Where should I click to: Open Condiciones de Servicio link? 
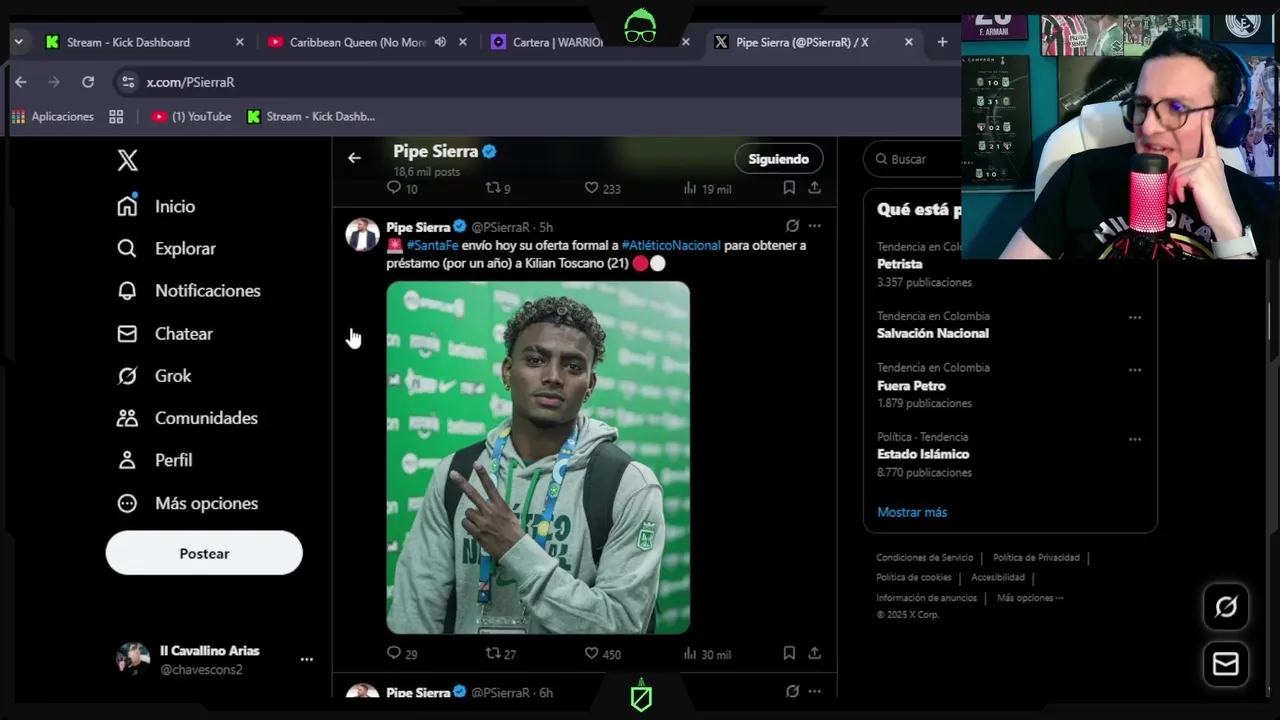(924, 558)
